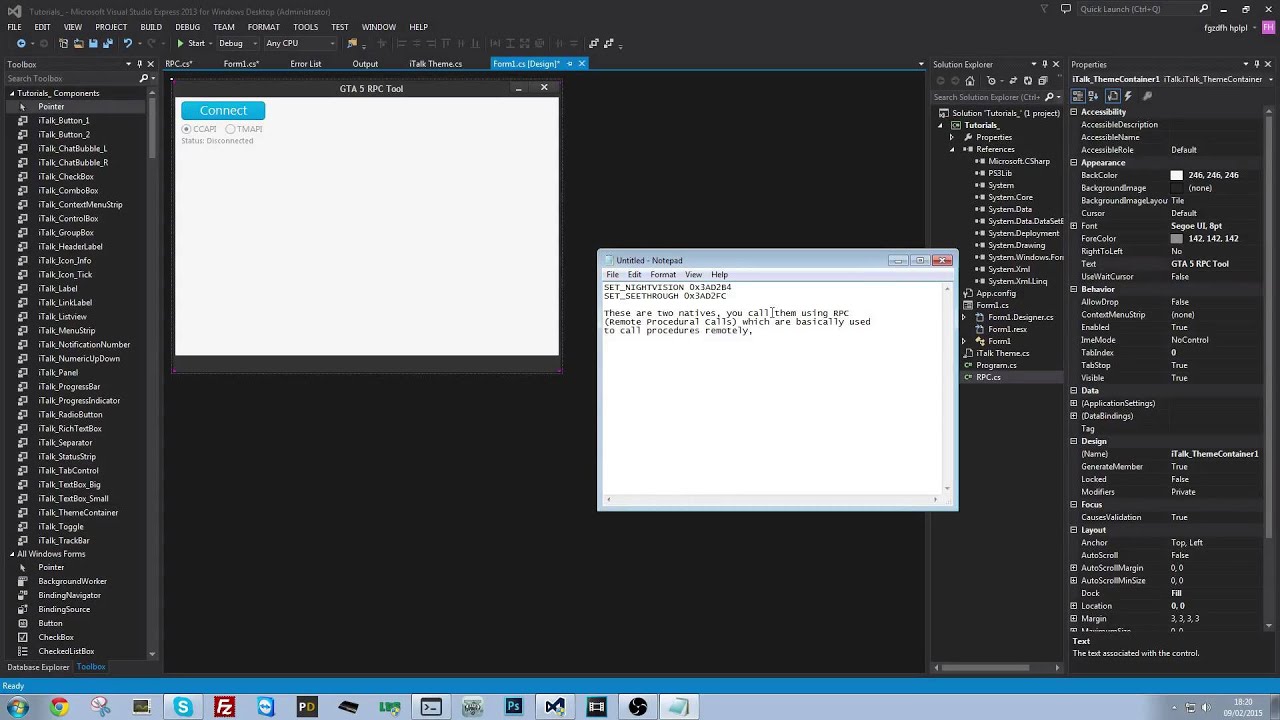The height and width of the screenshot is (720, 1280).
Task: Show Events lightning bolt in Properties
Action: pyautogui.click(x=1128, y=96)
